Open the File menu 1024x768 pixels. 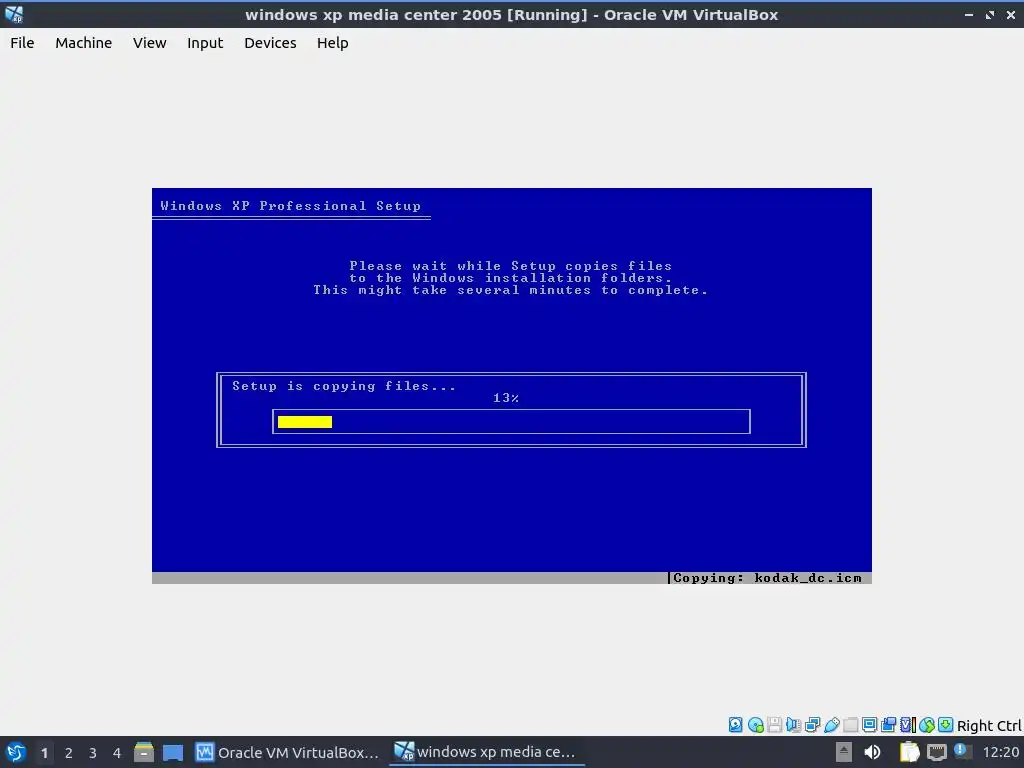point(22,43)
